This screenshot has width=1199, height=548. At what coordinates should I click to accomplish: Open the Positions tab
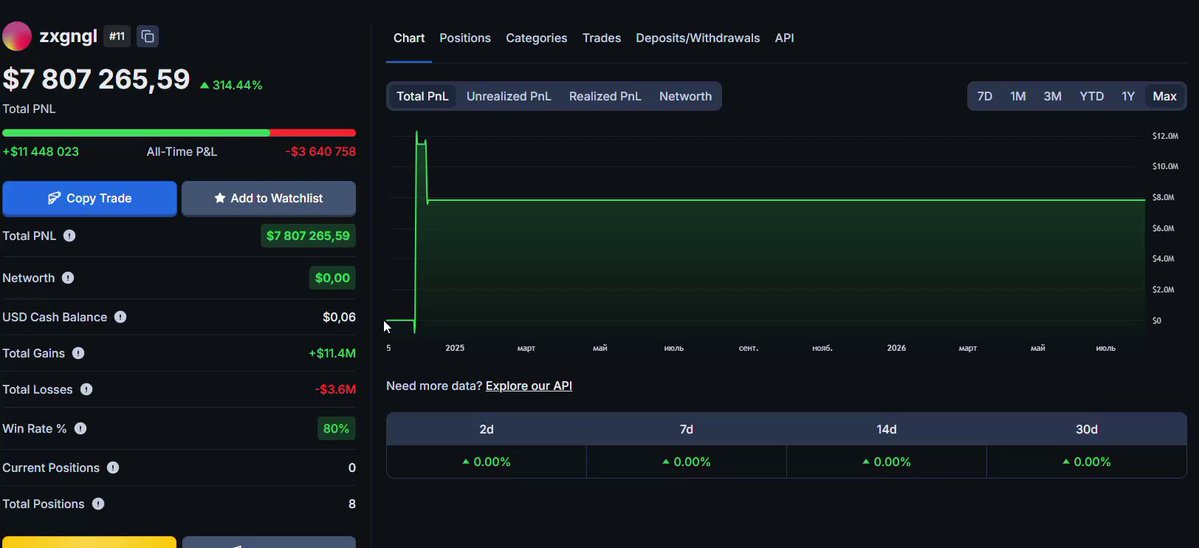click(465, 38)
